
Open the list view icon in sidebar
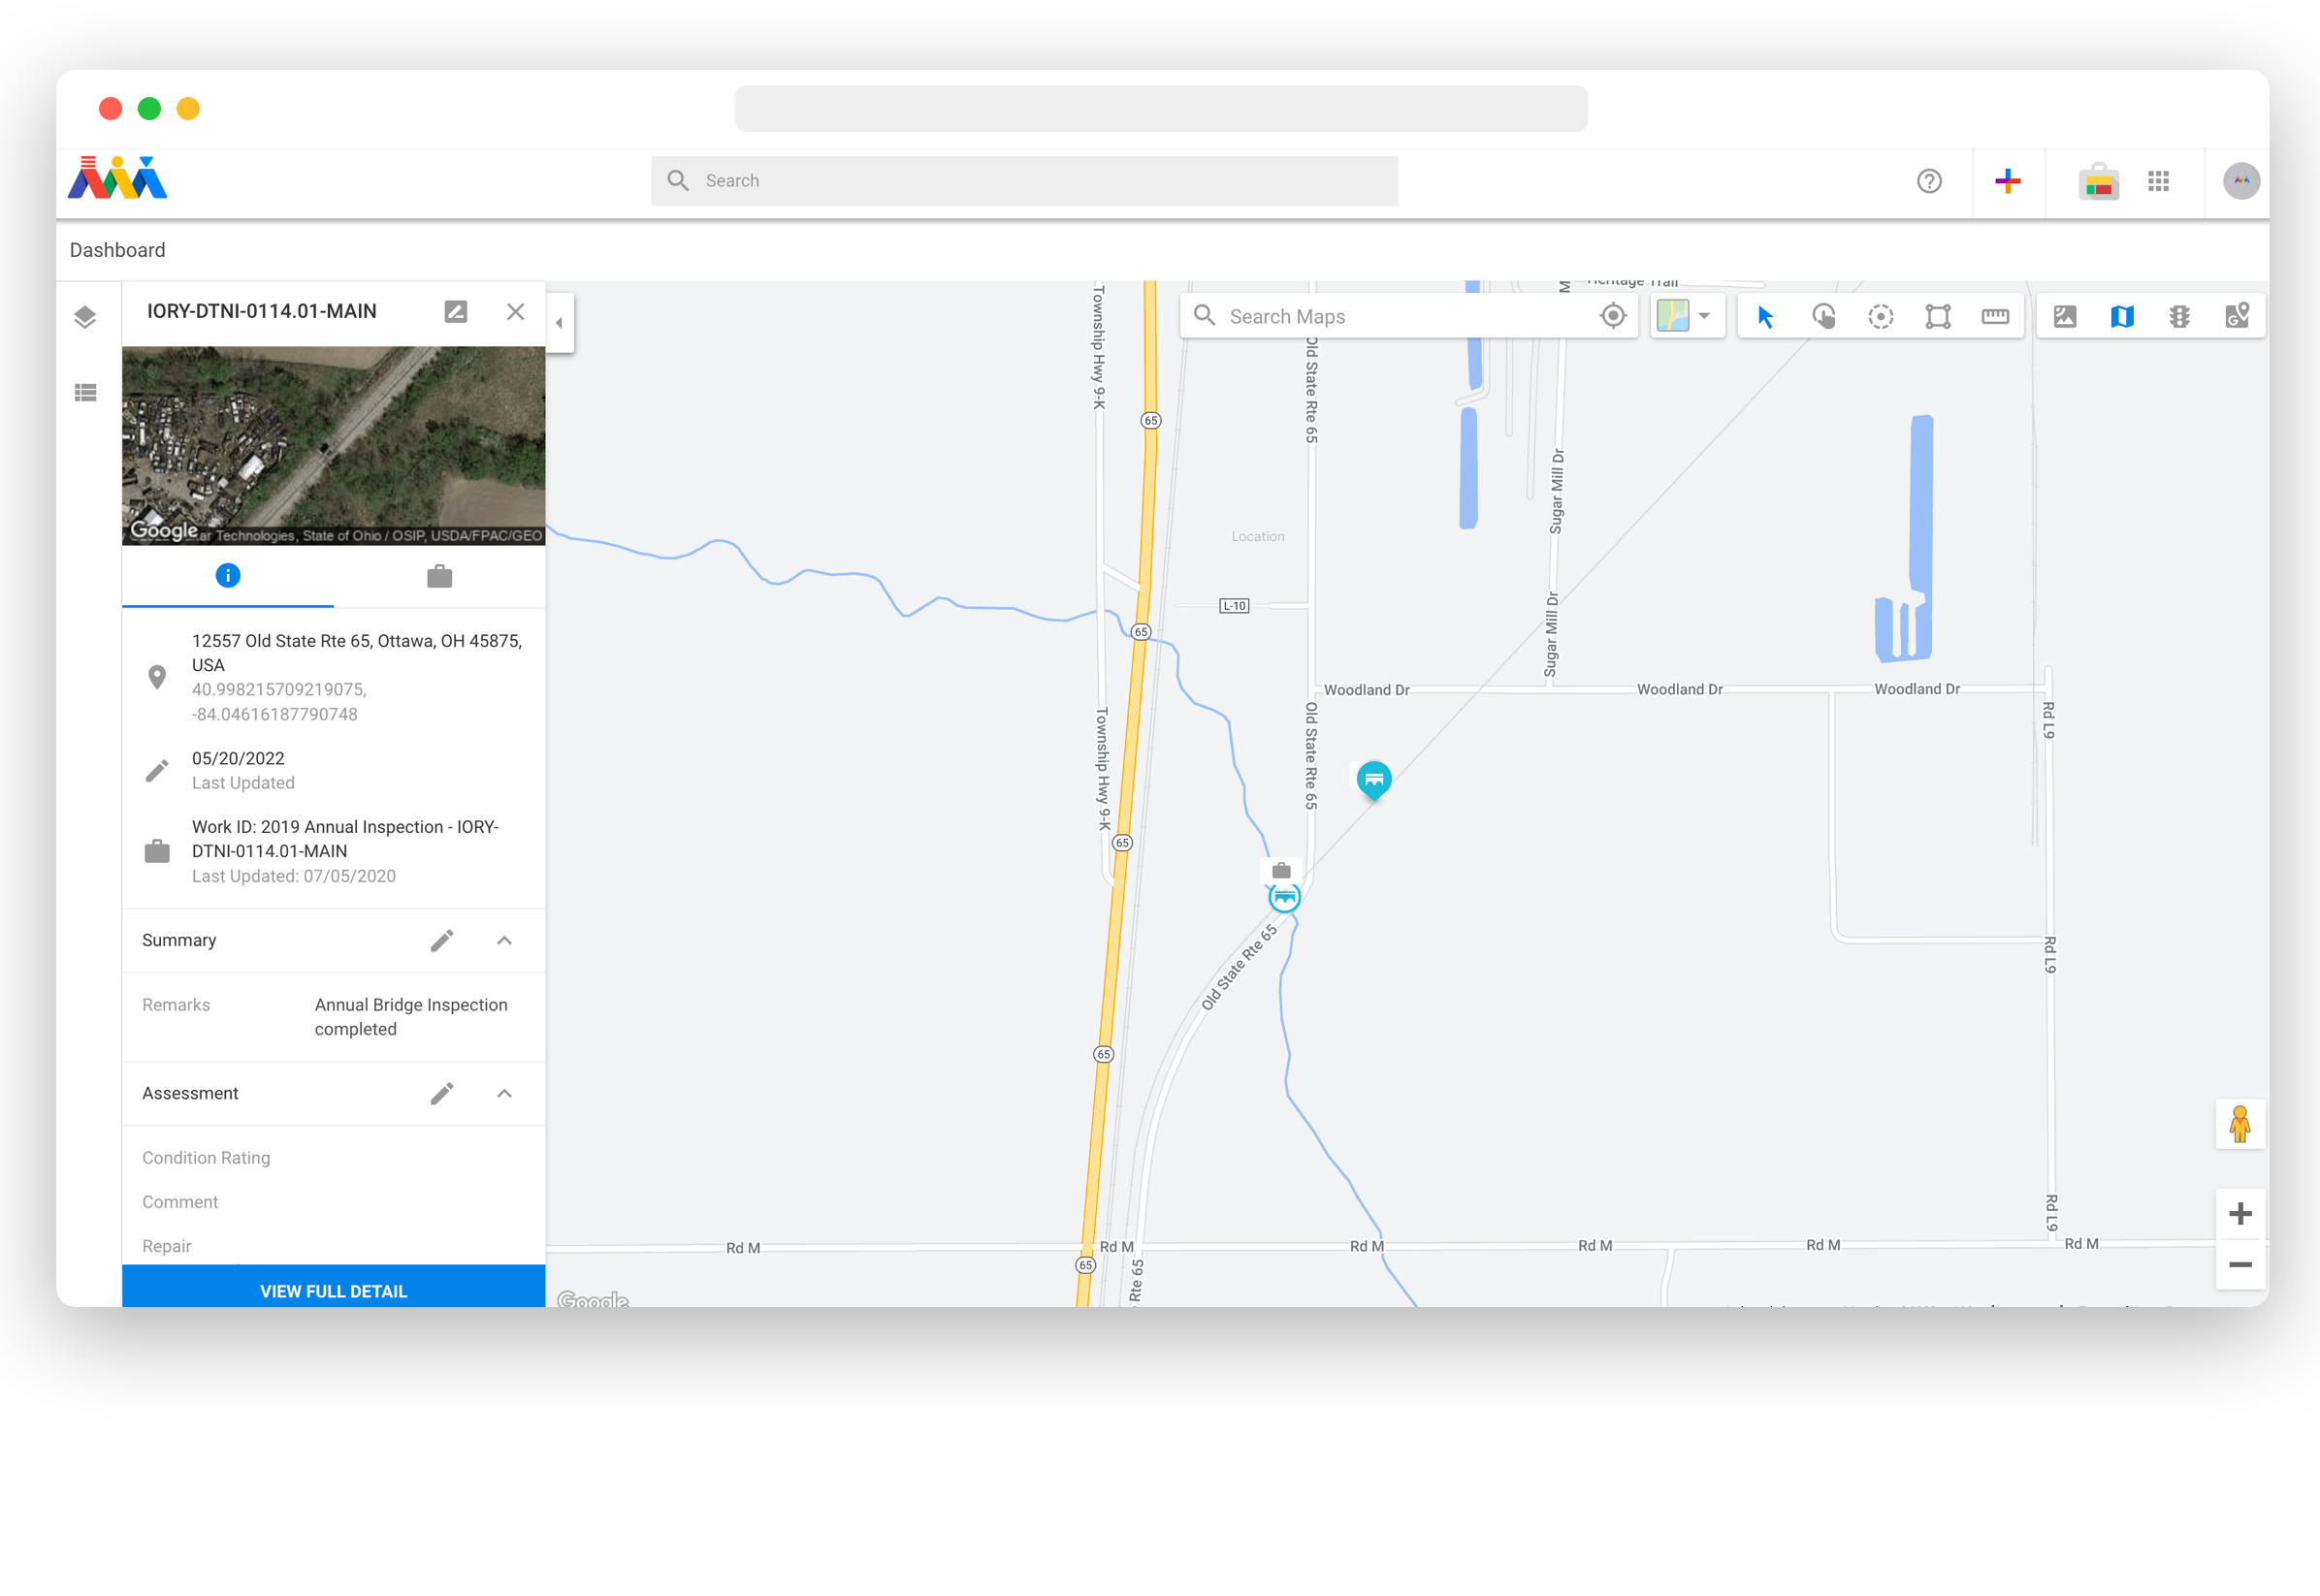pos(85,393)
